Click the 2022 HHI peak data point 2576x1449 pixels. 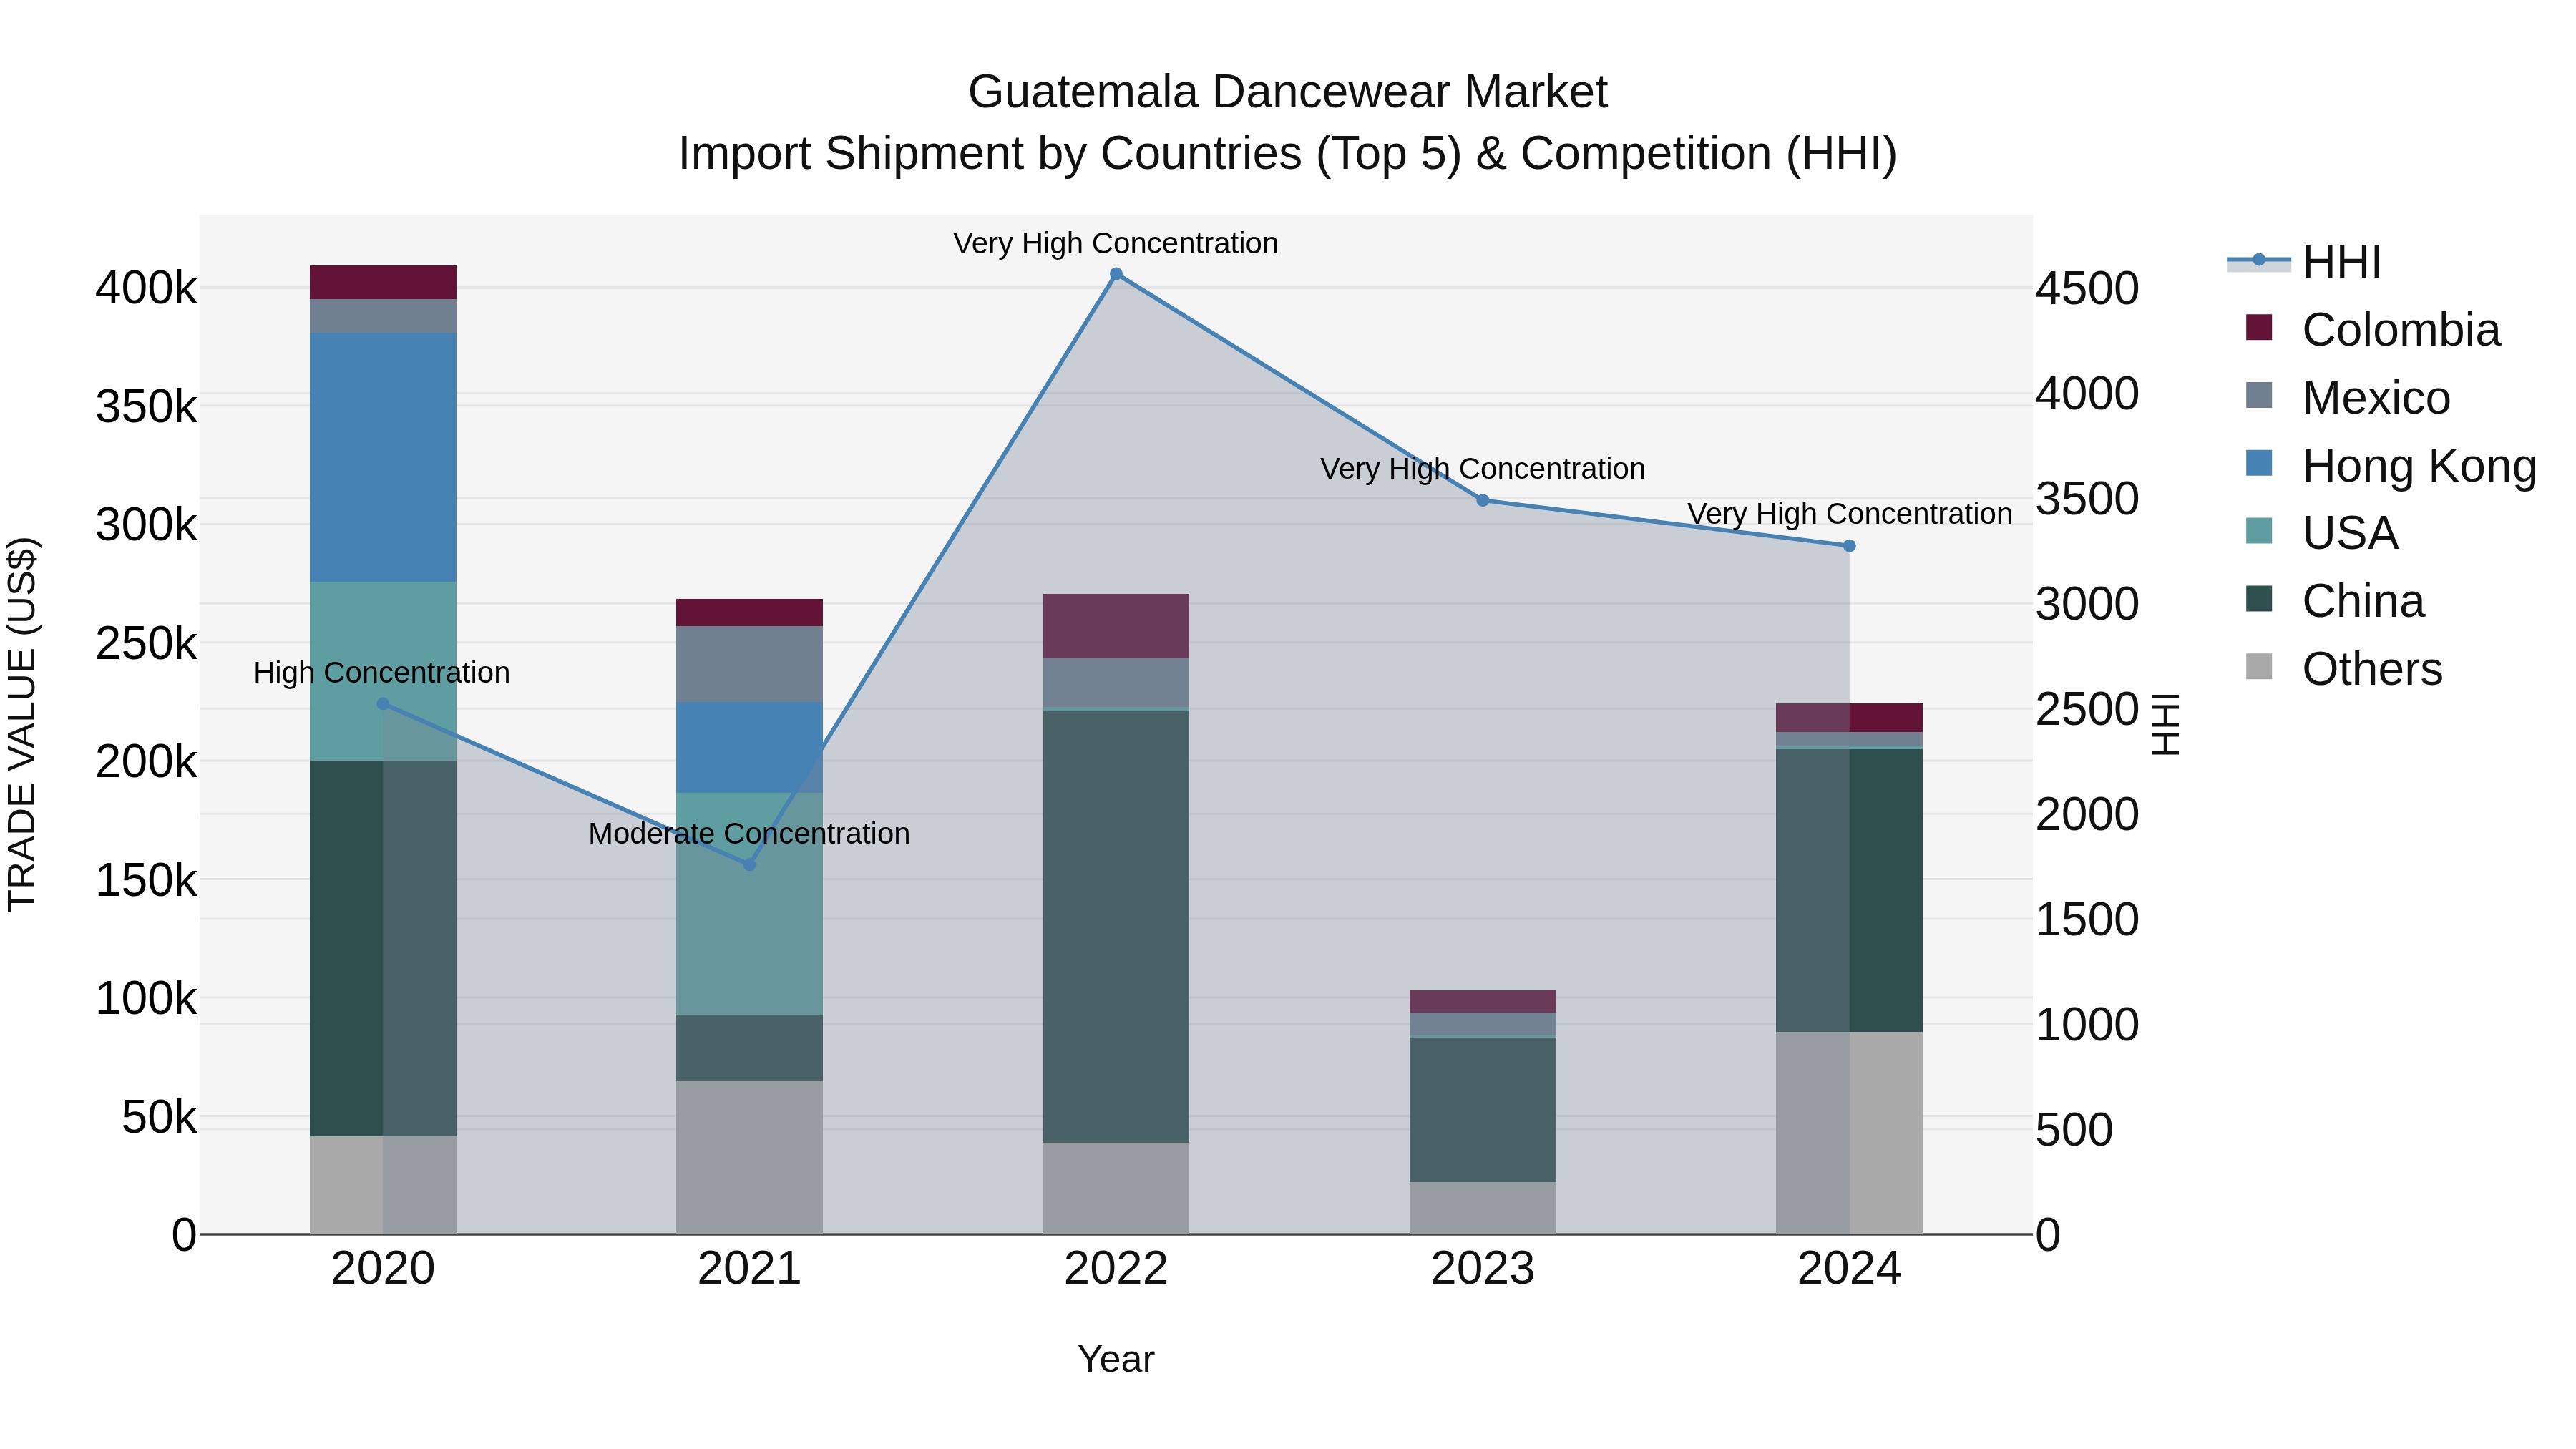coord(1116,274)
